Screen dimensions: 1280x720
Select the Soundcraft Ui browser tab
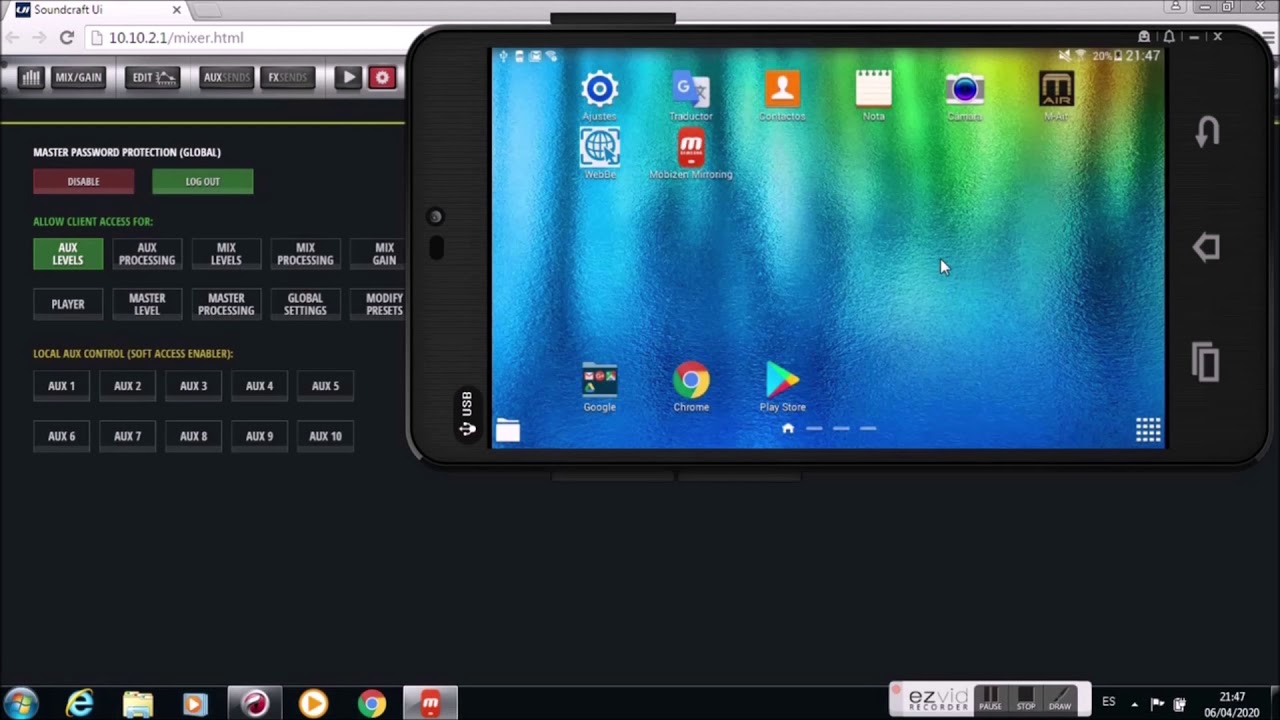[x=98, y=10]
